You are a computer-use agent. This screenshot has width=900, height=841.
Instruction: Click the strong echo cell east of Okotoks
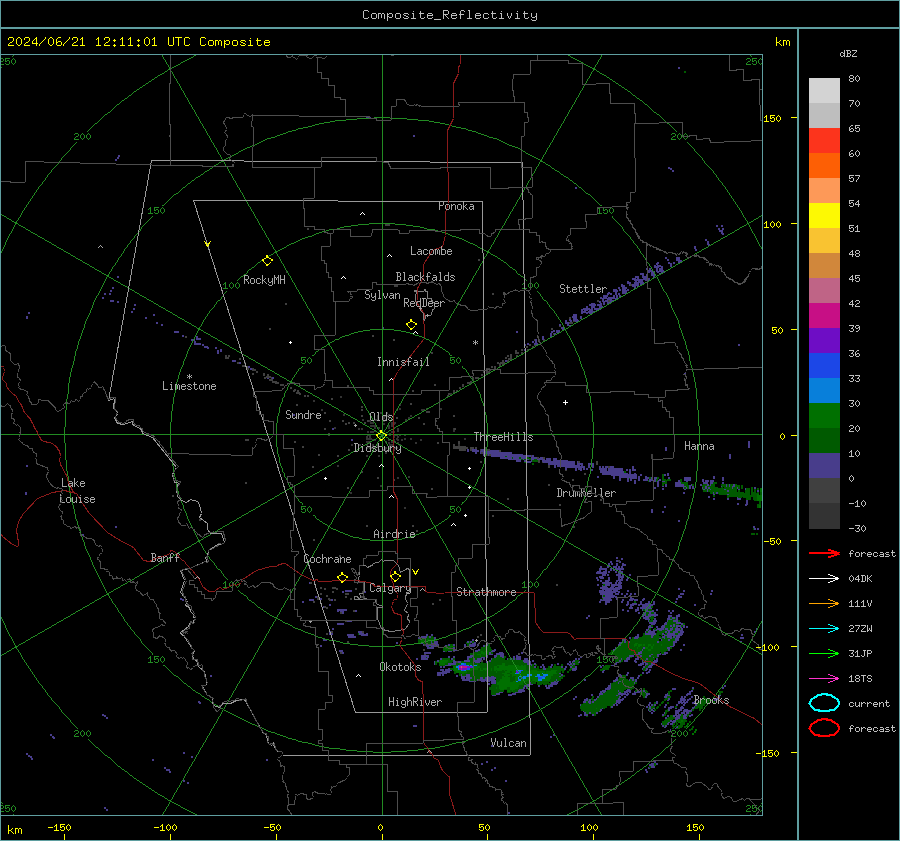[x=464, y=667]
